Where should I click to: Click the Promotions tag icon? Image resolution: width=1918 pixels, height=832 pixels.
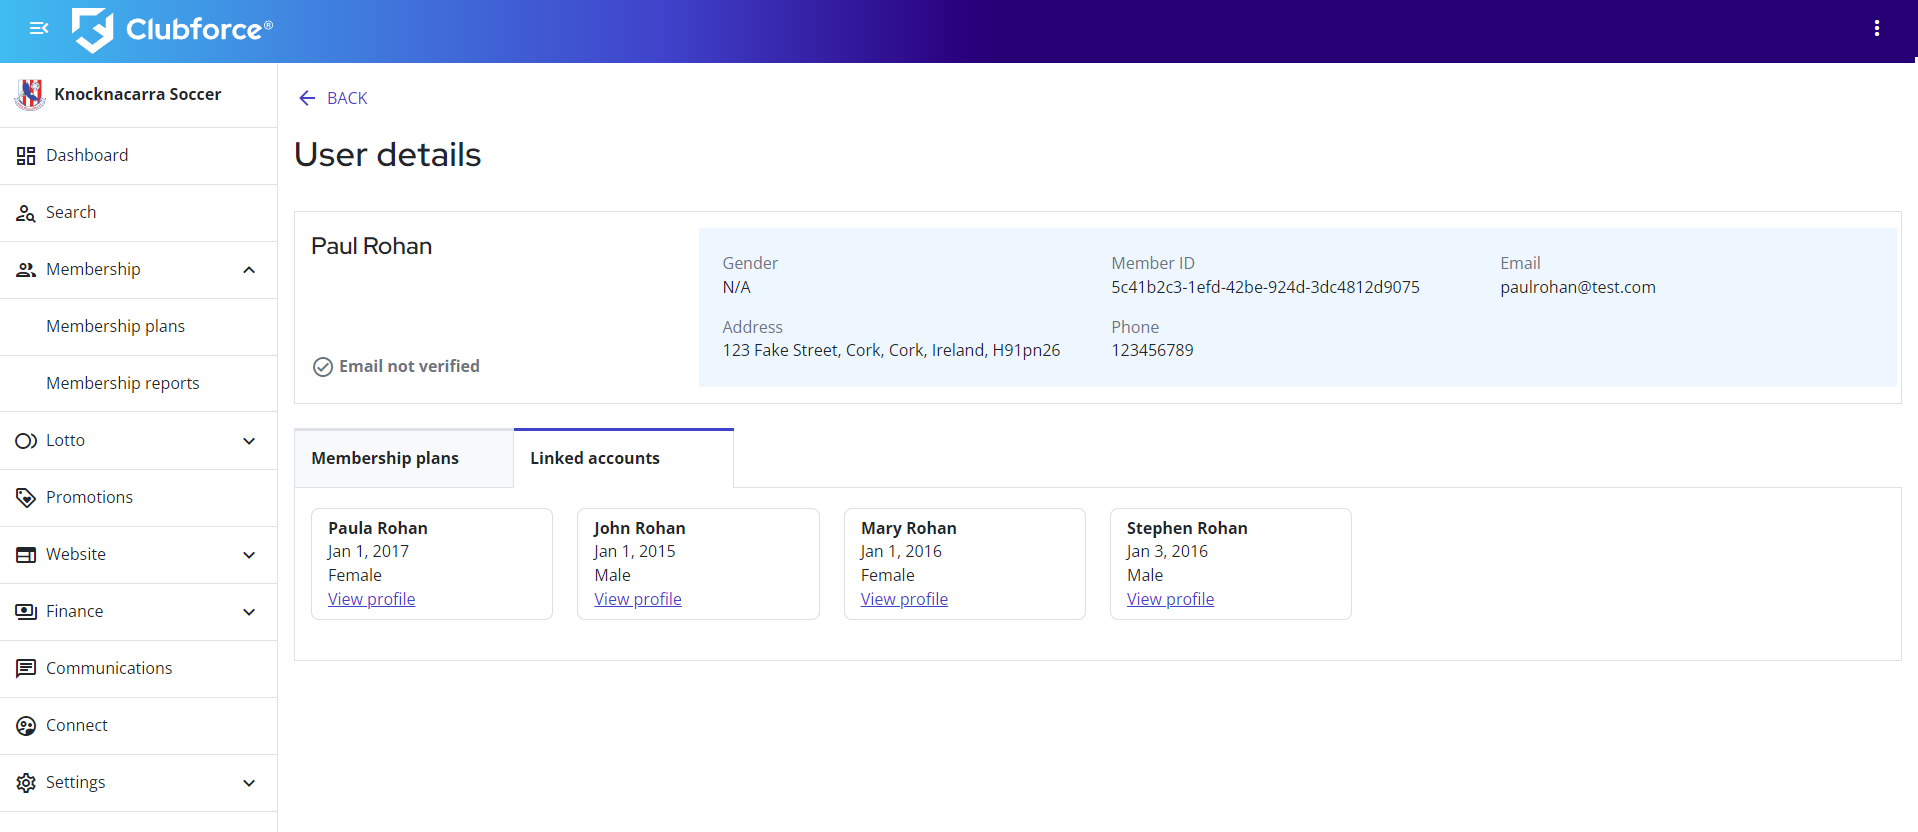click(26, 498)
